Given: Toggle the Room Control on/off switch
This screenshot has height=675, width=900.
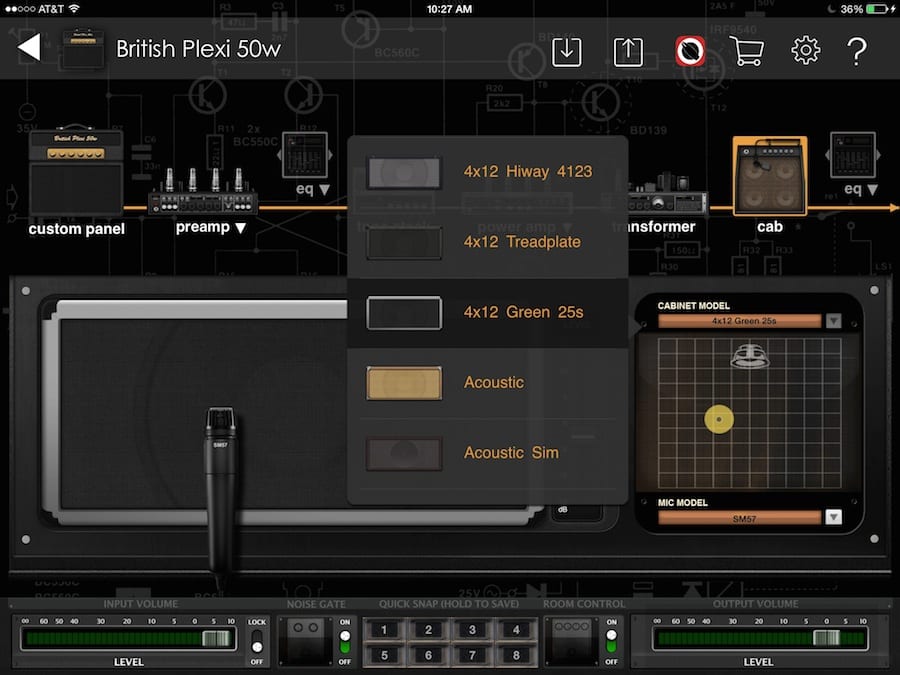Looking at the screenshot, I should pyautogui.click(x=611, y=639).
